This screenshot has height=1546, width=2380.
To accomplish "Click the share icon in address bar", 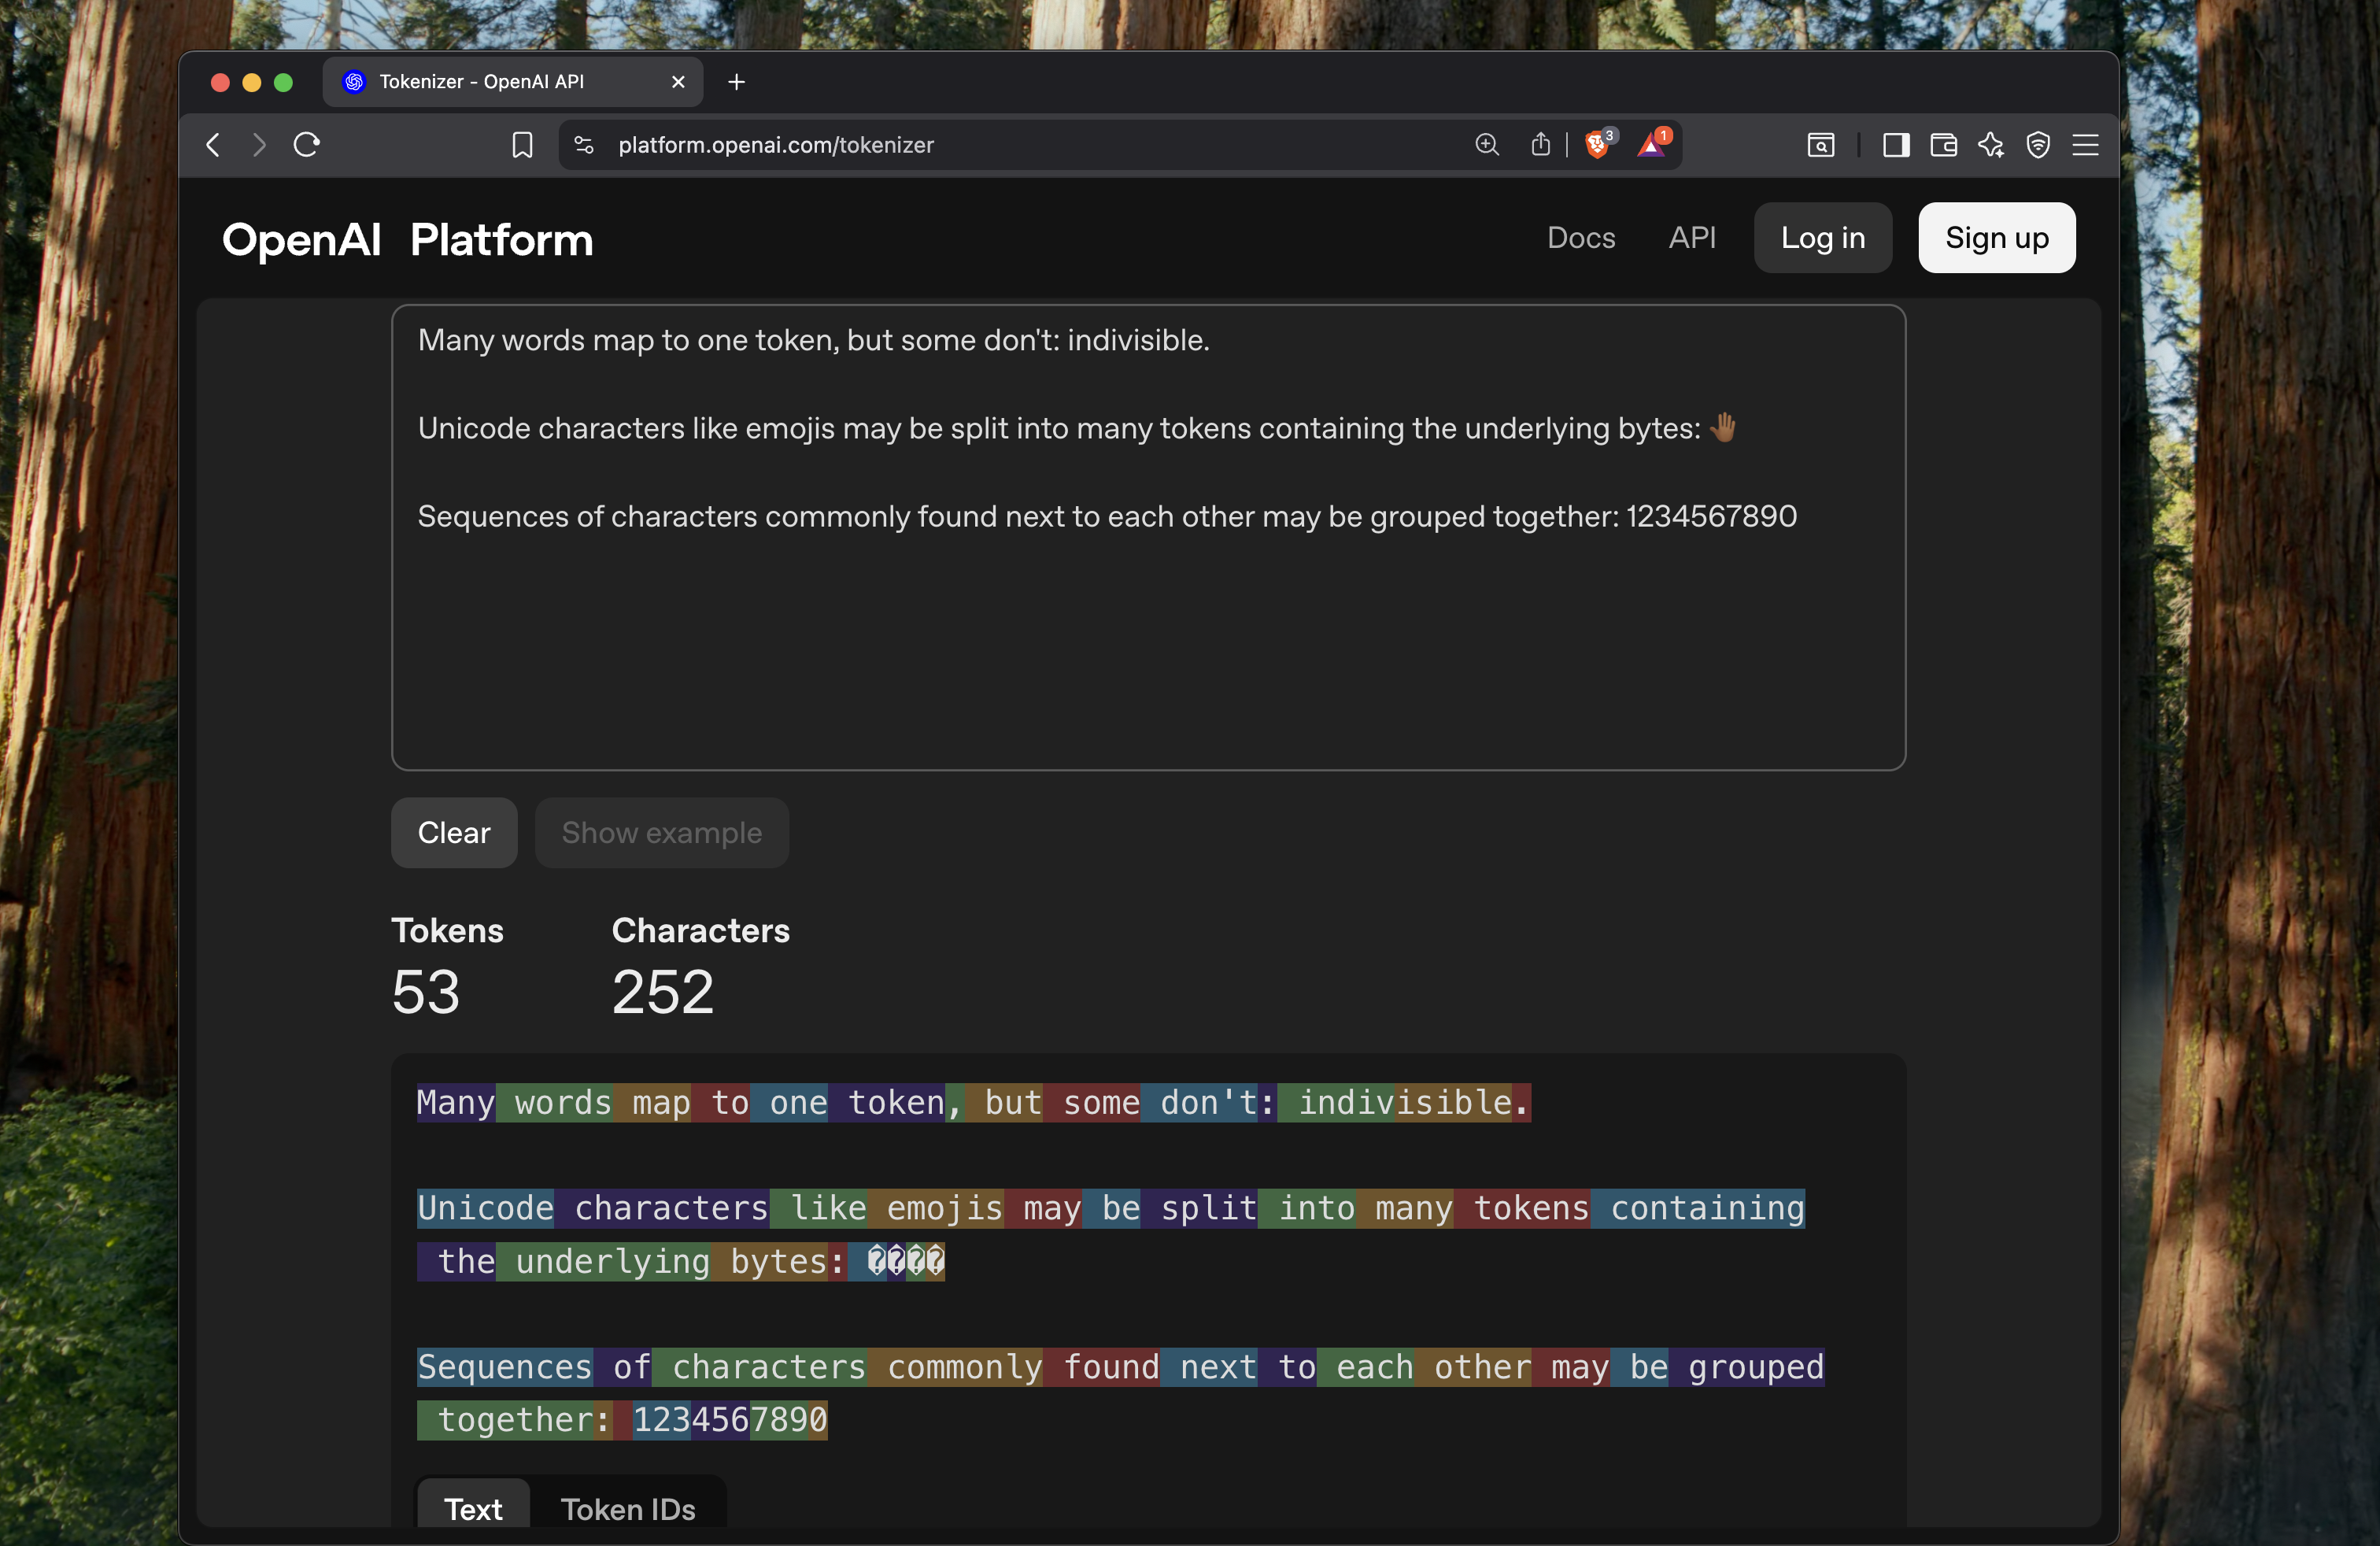I will tap(1540, 145).
